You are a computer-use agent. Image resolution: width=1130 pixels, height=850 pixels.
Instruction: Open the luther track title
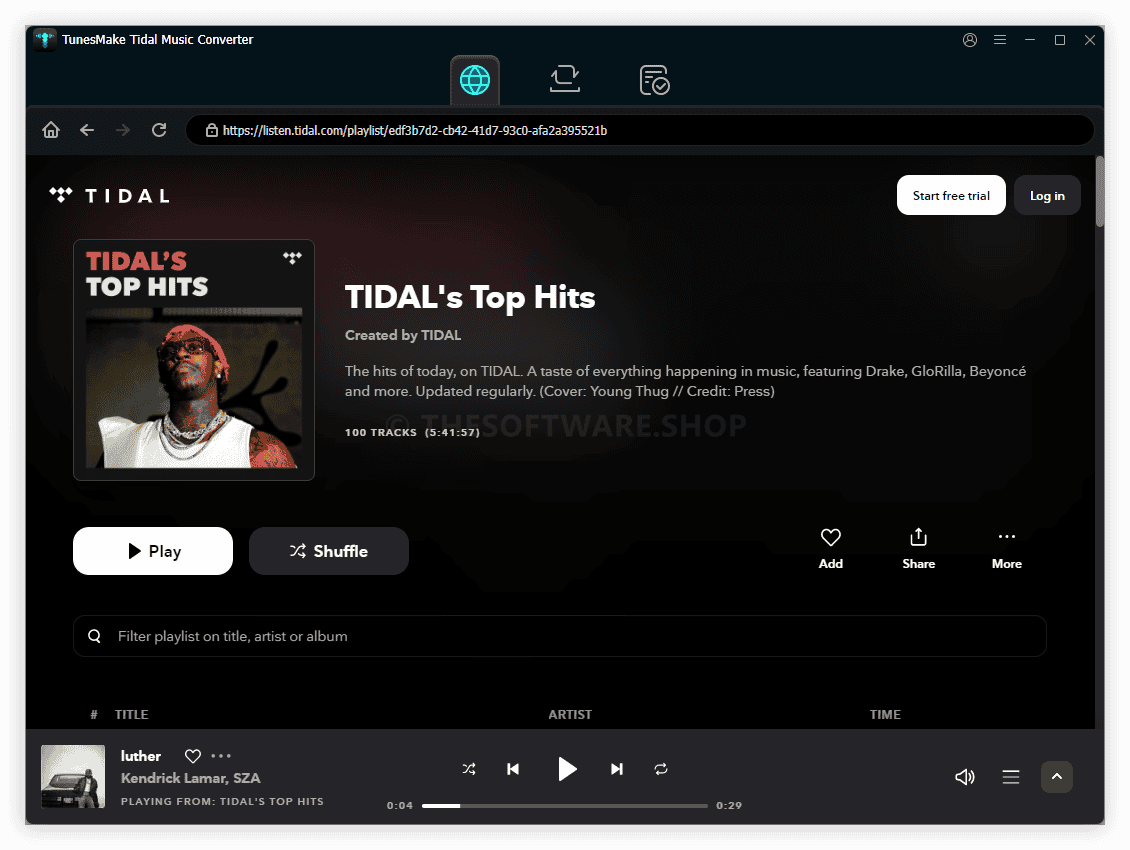(141, 756)
